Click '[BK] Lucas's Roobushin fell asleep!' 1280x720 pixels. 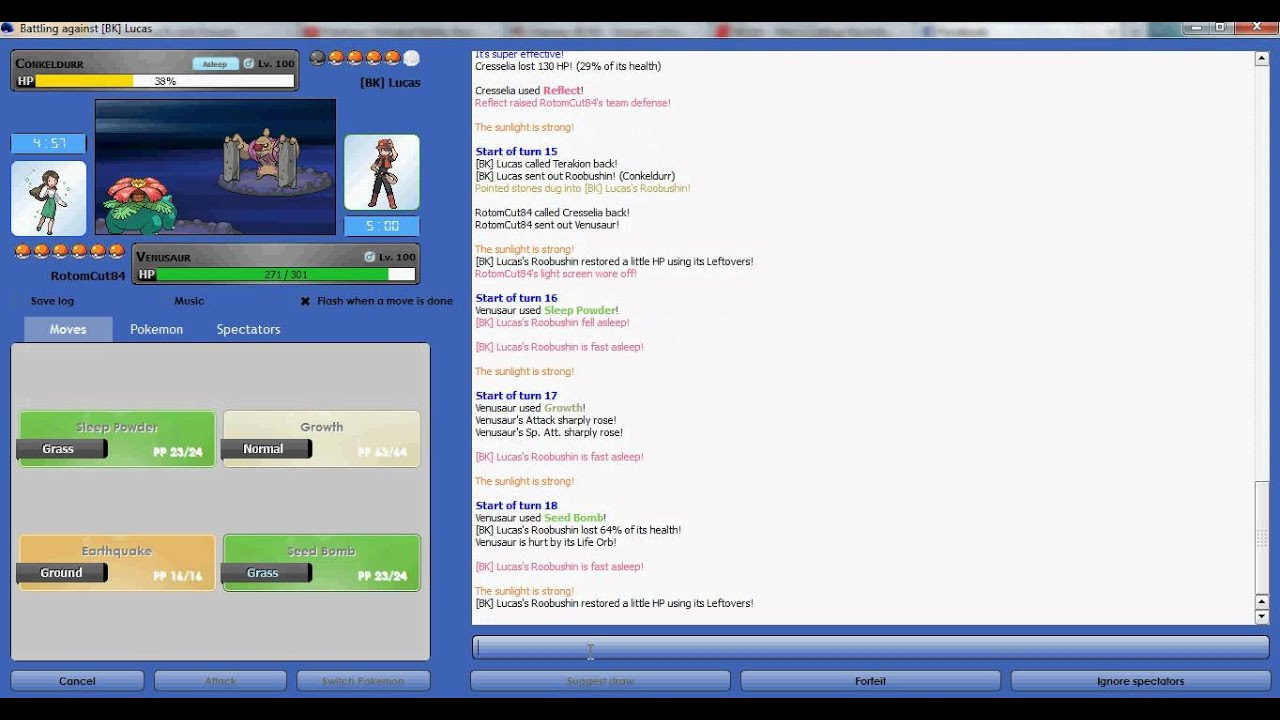click(x=552, y=323)
